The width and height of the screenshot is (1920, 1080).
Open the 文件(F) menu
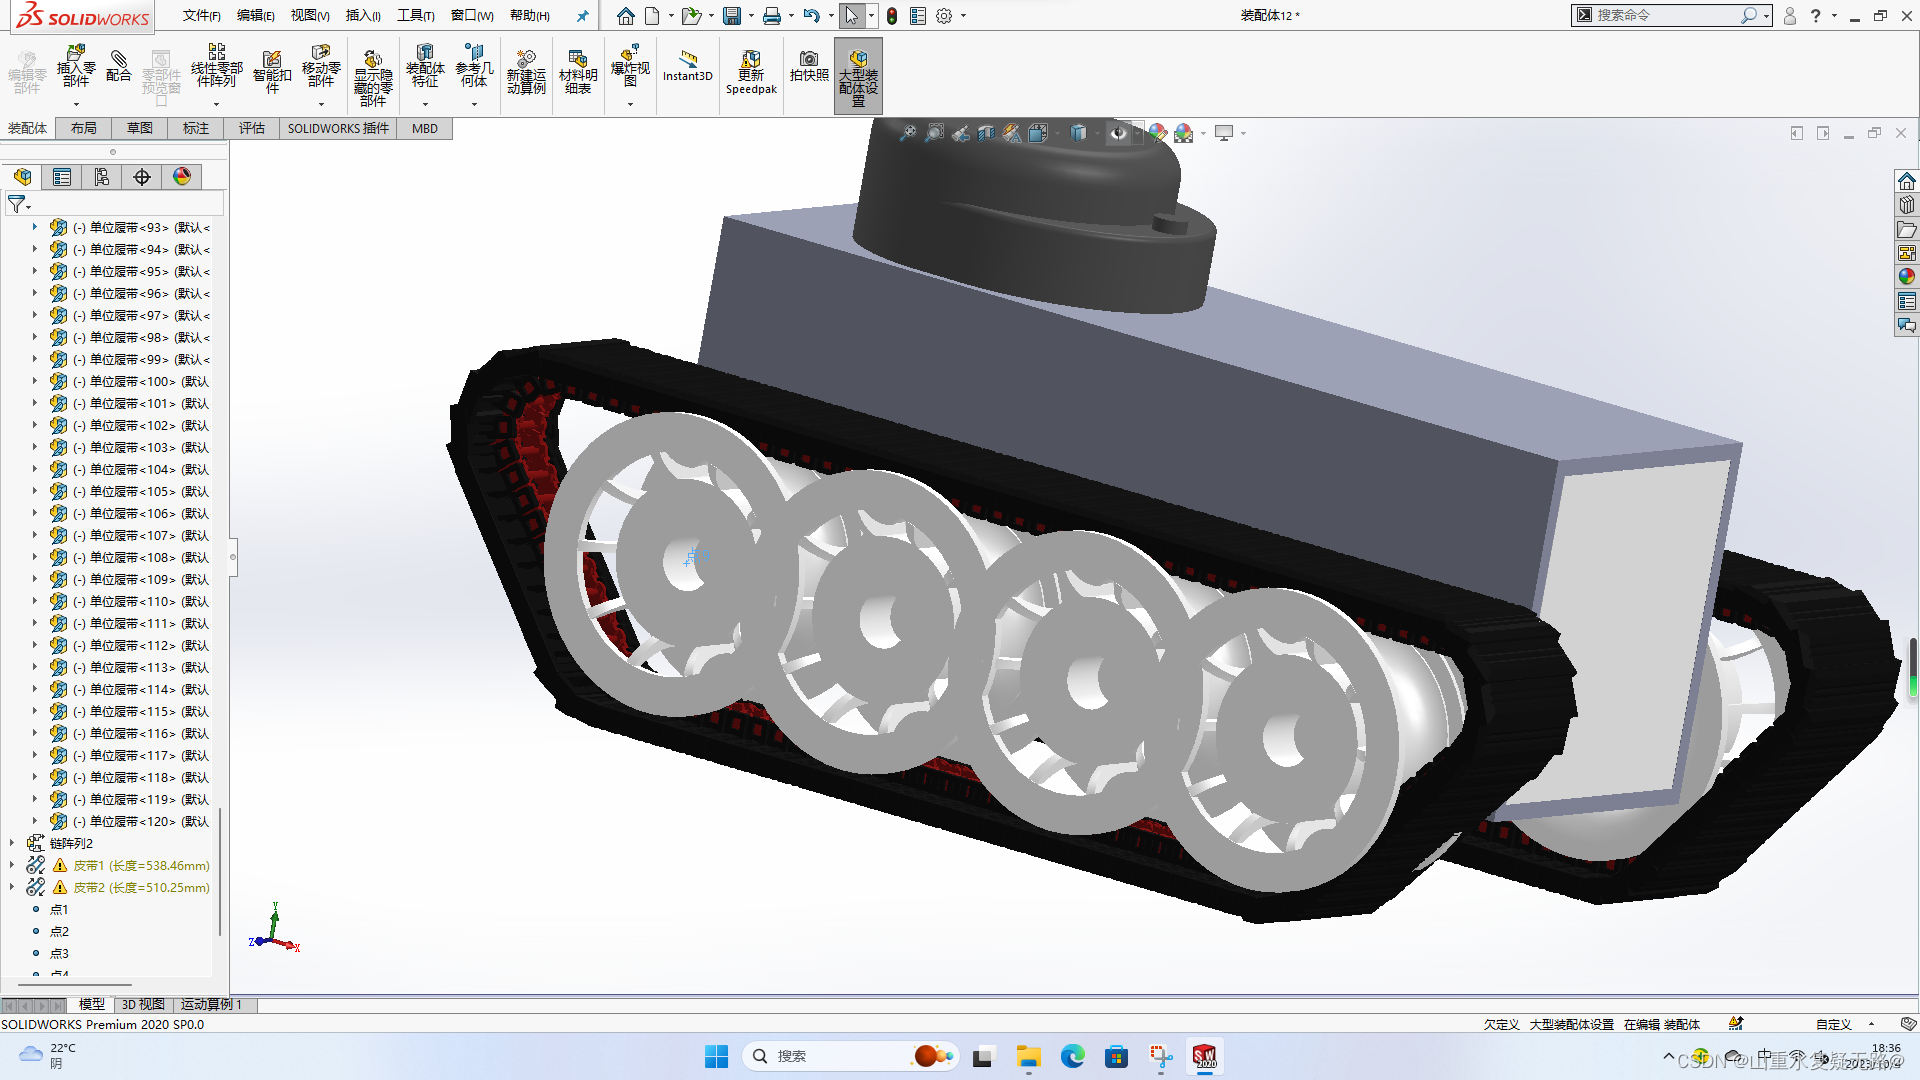pyautogui.click(x=202, y=16)
